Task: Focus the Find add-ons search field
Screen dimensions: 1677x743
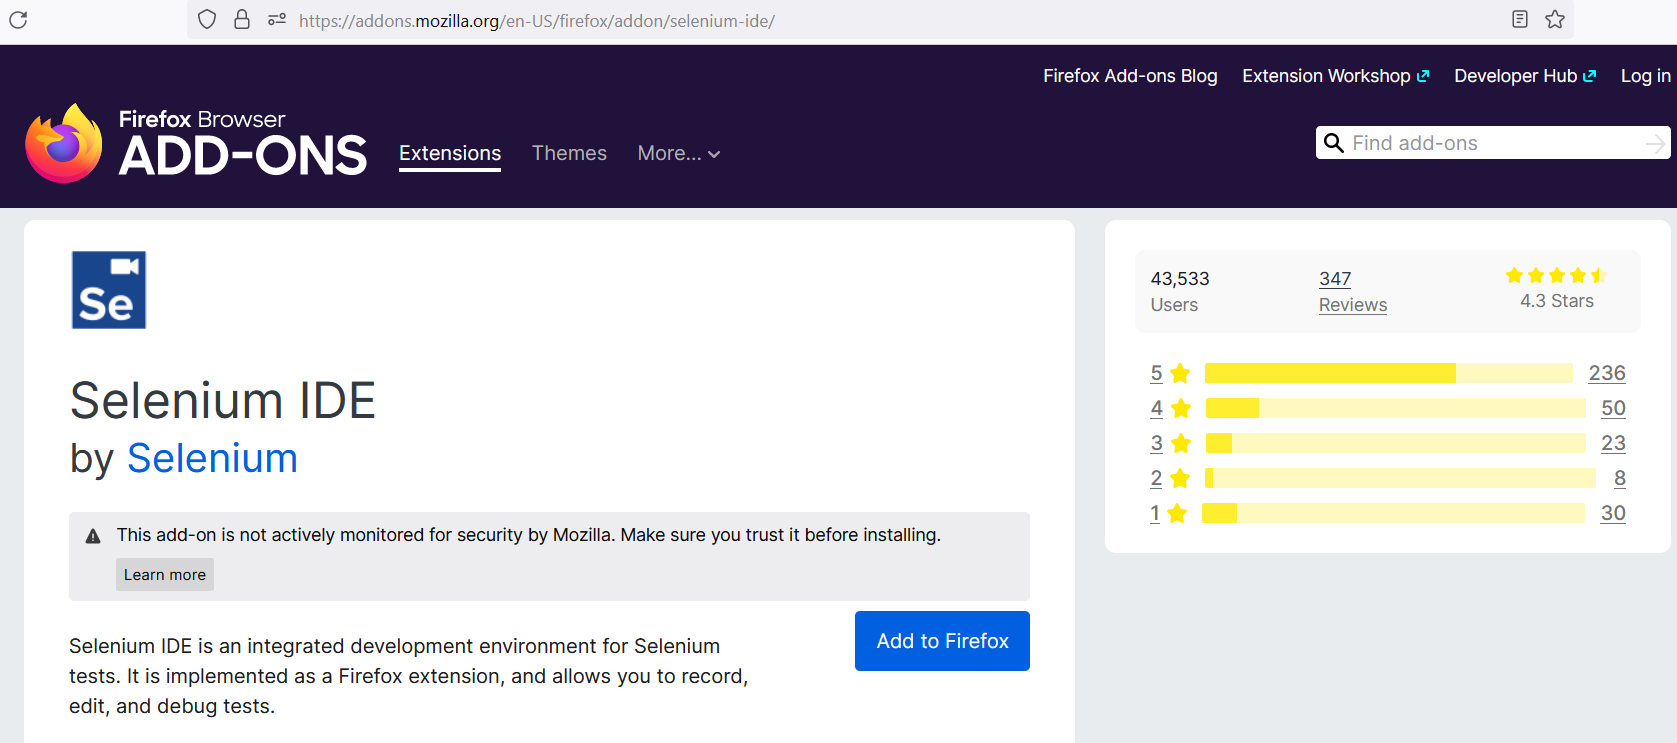Action: coord(1495,143)
